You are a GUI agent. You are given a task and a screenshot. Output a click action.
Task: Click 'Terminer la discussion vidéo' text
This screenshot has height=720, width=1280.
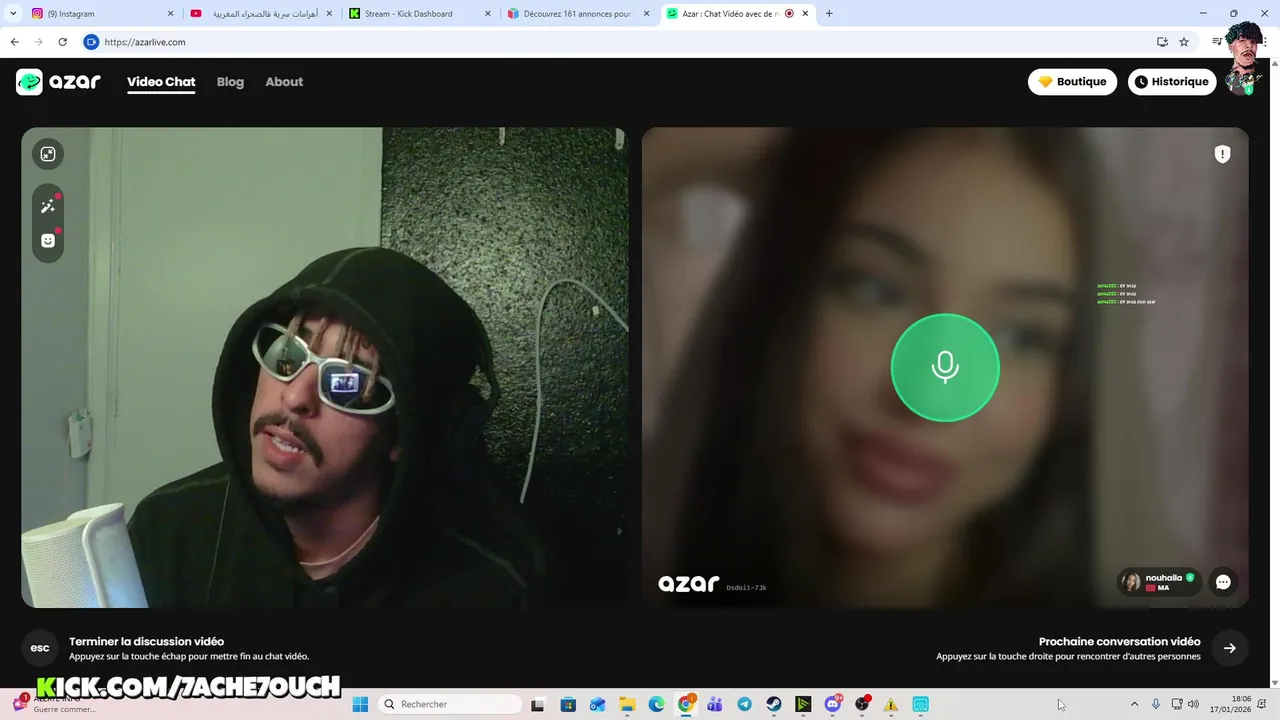click(146, 642)
